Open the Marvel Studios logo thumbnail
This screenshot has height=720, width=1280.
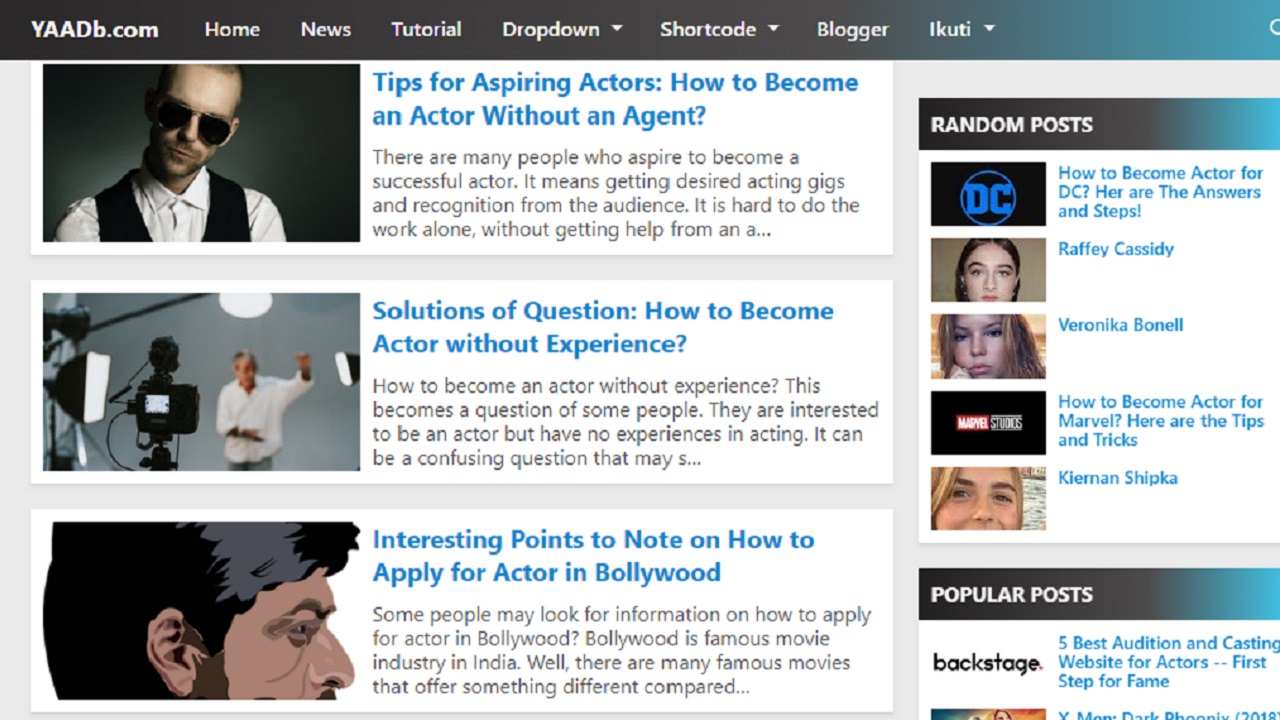coord(988,423)
